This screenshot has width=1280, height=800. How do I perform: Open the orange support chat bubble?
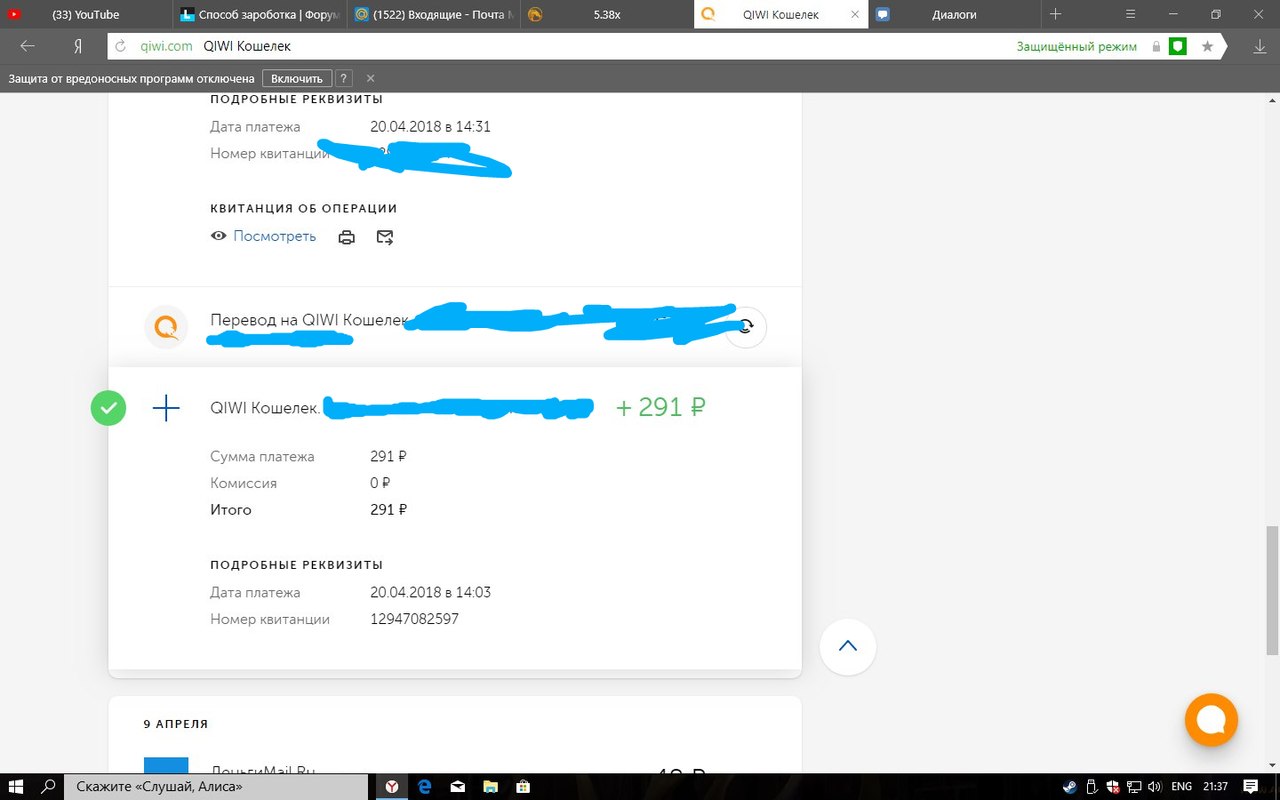tap(1211, 720)
